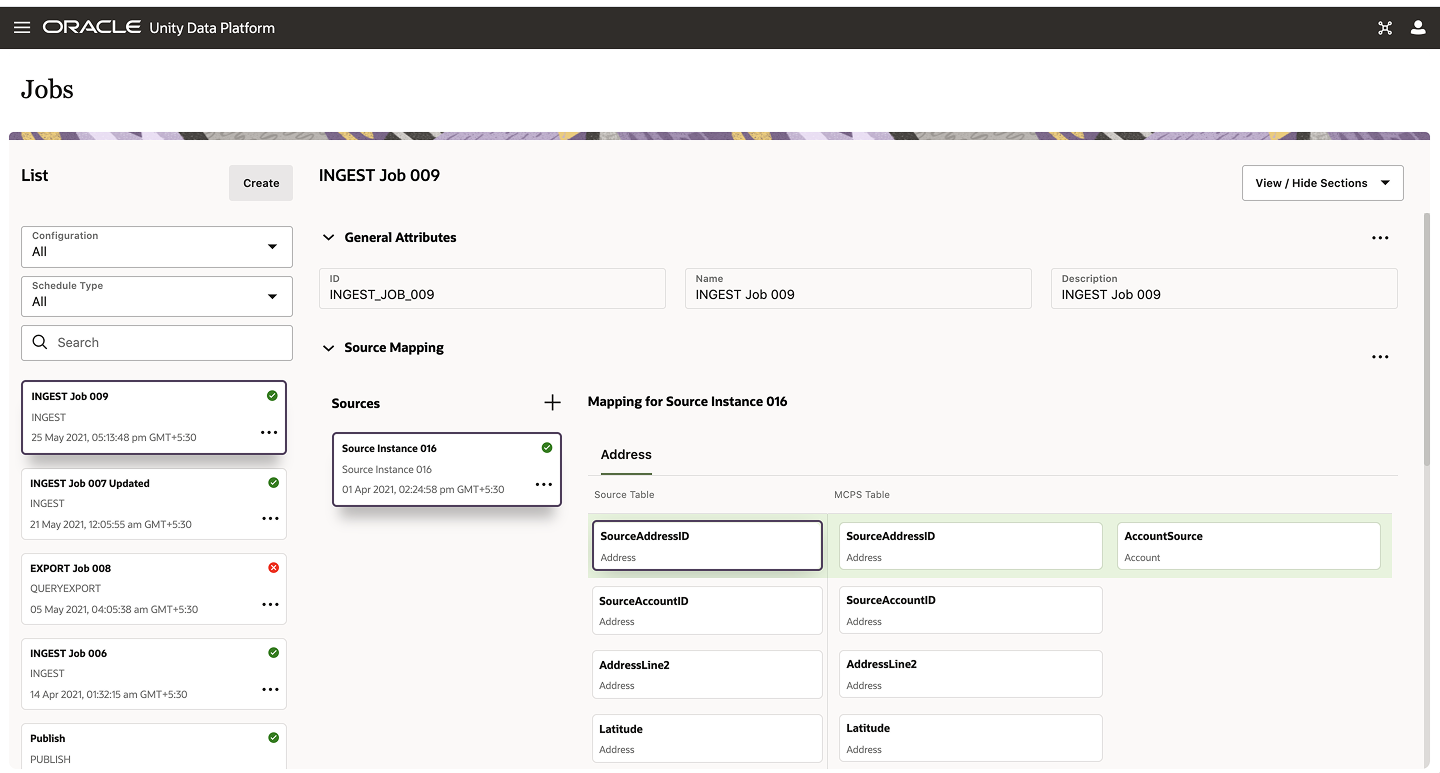Collapse the General Attributes section
1440x773 pixels.
point(328,237)
